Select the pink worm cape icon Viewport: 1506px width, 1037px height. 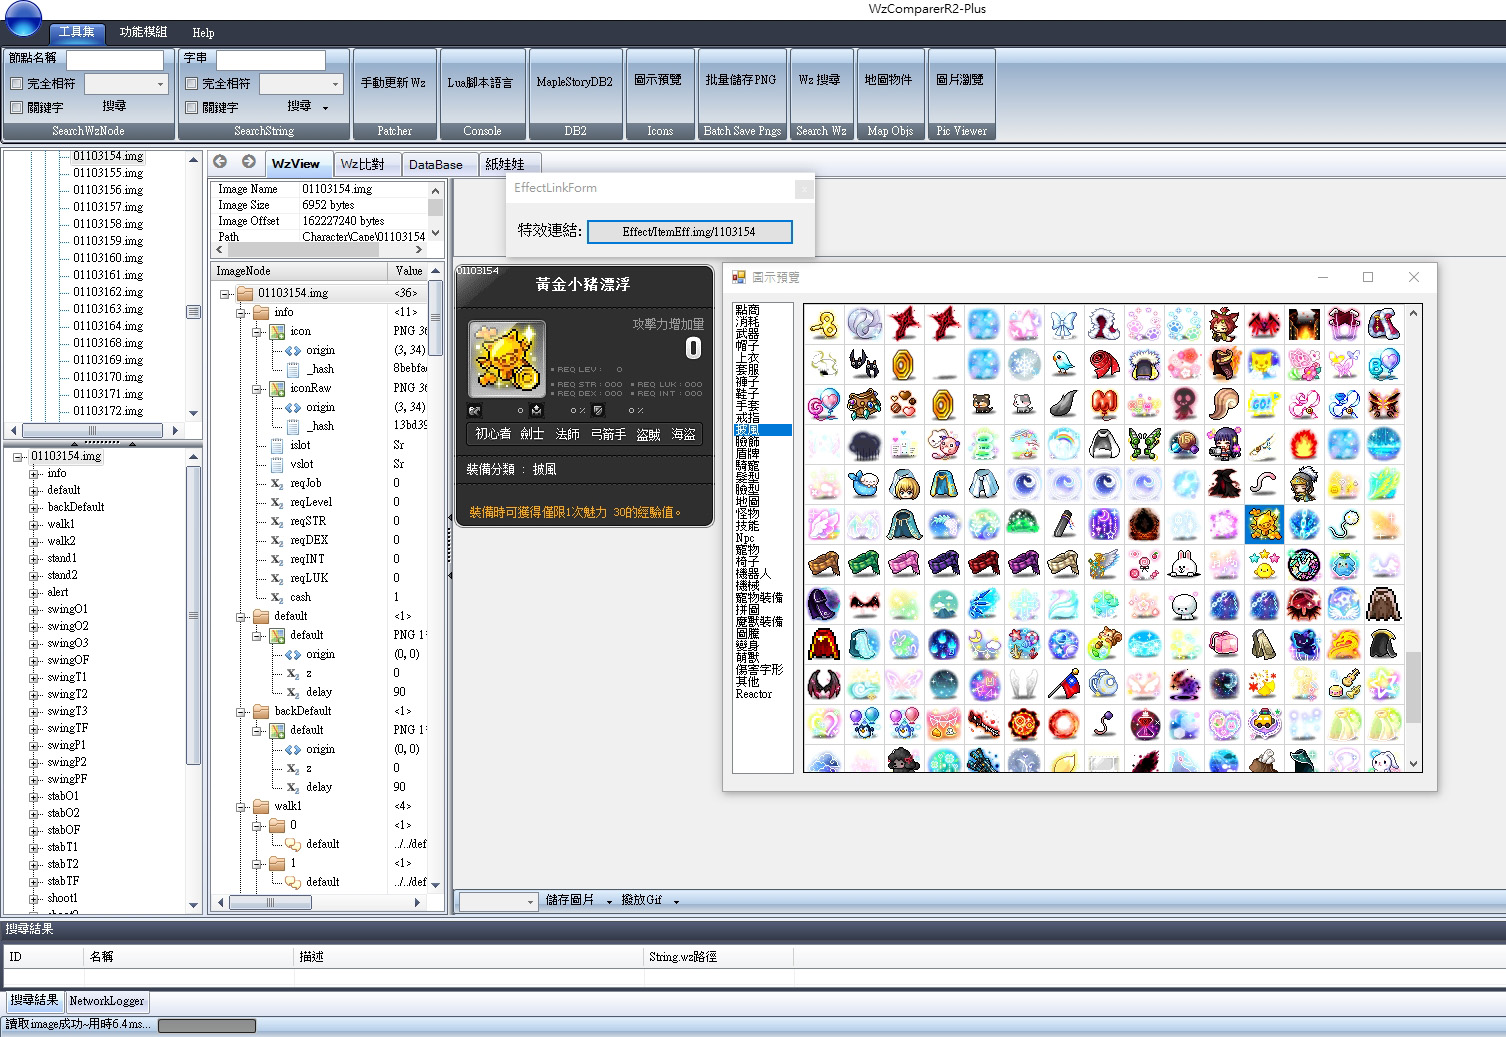coord(1264,484)
